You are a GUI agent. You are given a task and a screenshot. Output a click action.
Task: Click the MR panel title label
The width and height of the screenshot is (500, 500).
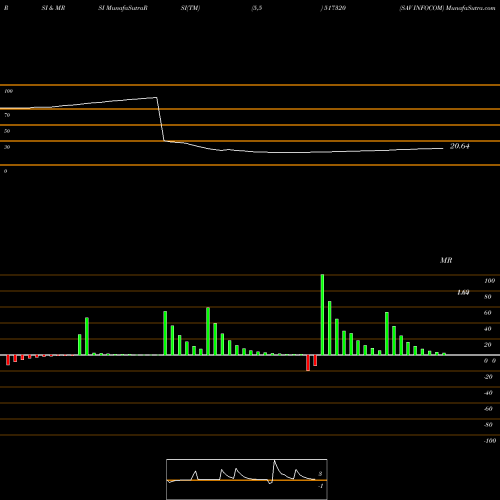tap(446, 260)
